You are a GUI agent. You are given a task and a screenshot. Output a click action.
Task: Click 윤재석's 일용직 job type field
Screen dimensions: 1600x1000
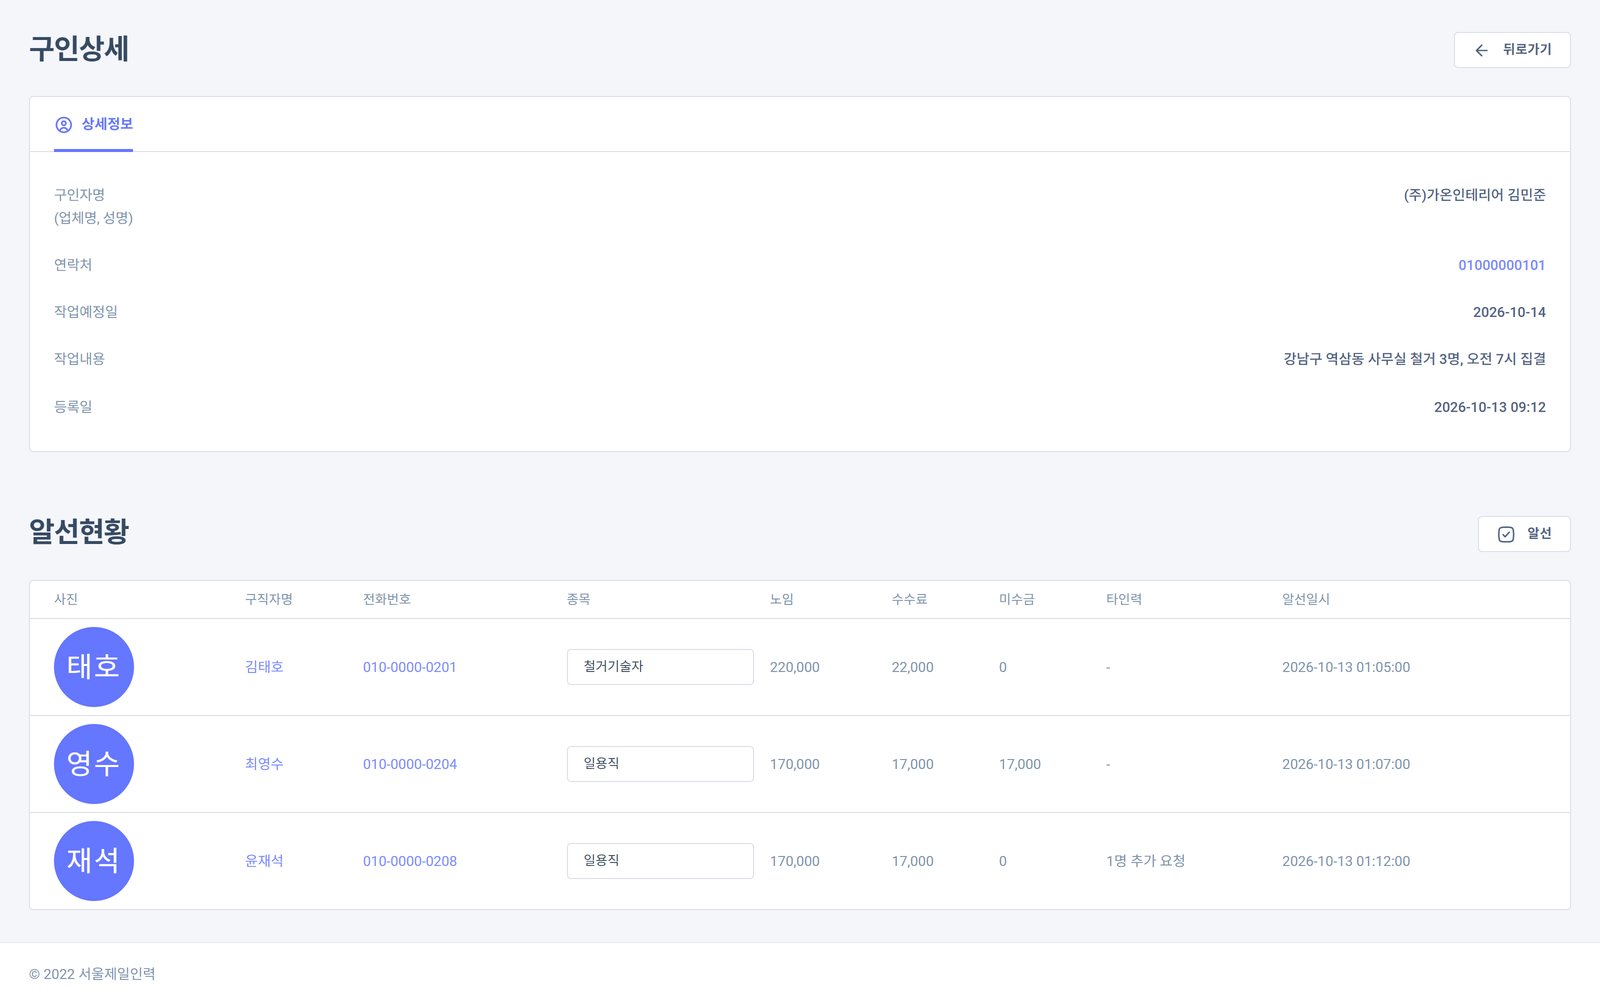(660, 861)
